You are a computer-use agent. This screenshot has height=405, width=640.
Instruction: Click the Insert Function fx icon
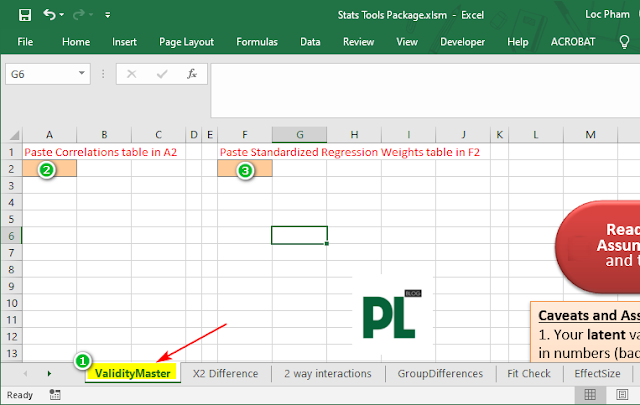[192, 73]
